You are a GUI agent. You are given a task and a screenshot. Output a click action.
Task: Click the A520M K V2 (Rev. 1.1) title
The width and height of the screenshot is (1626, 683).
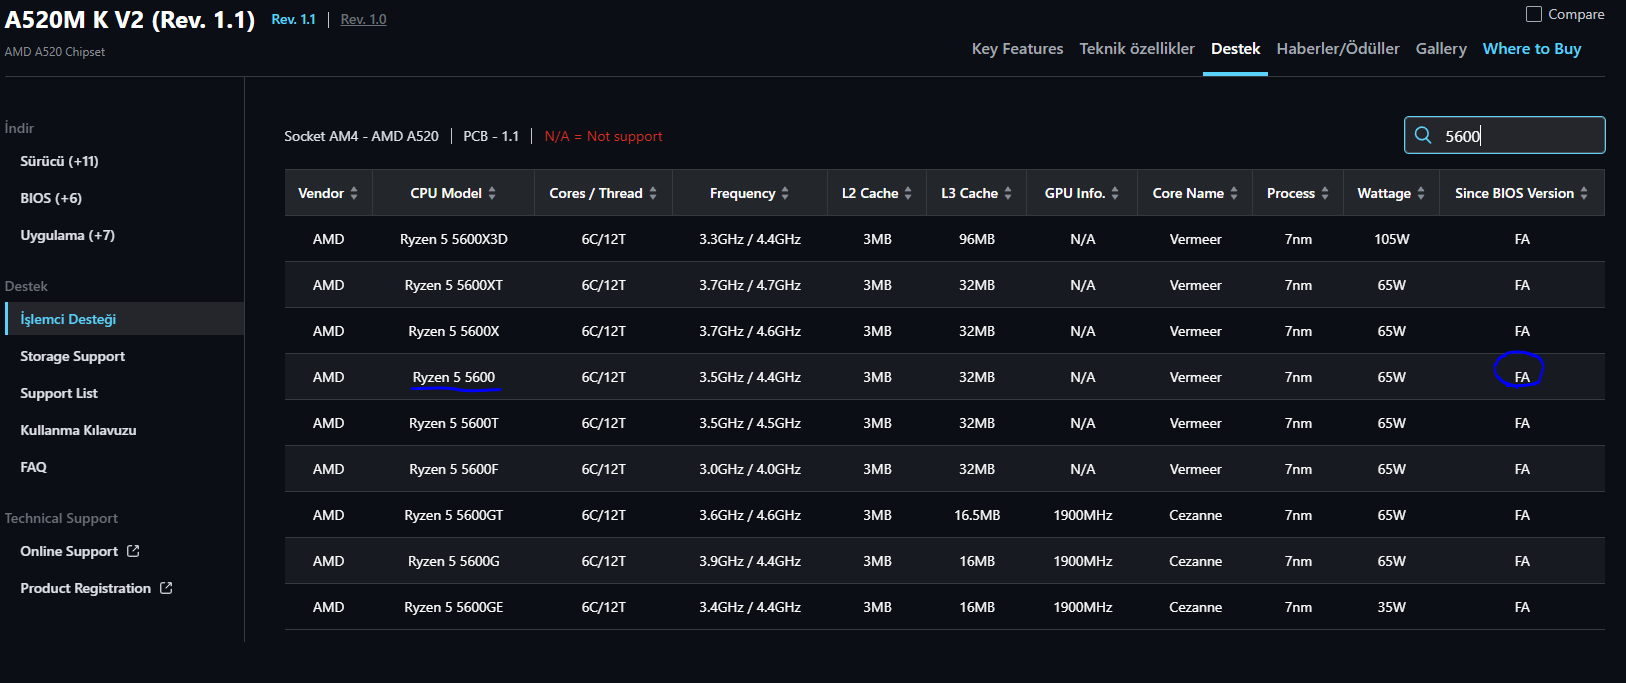[130, 20]
